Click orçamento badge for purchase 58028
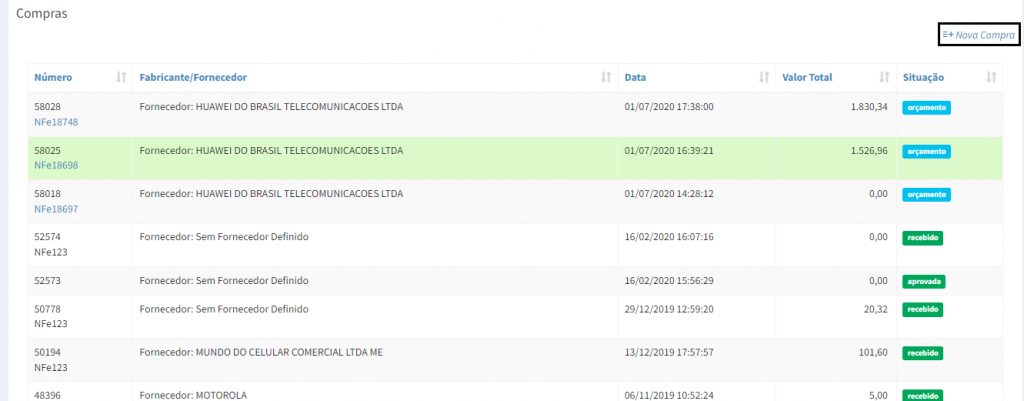Screen dimensions: 1024x401 click(x=925, y=107)
